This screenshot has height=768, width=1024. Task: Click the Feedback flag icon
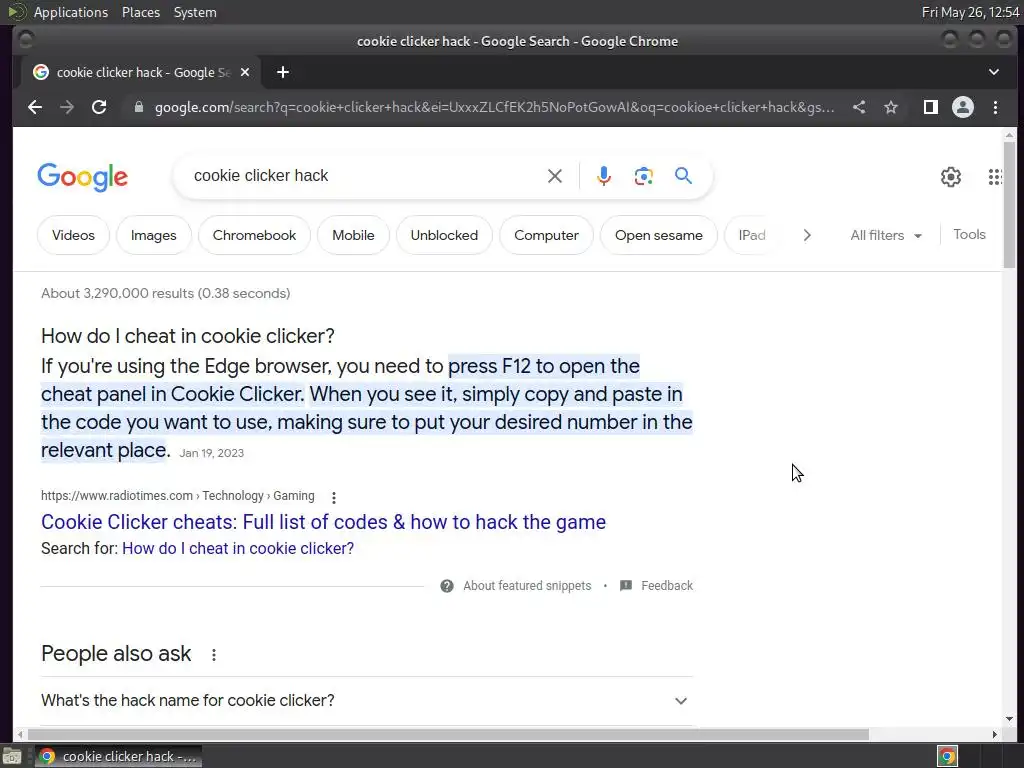pos(626,585)
